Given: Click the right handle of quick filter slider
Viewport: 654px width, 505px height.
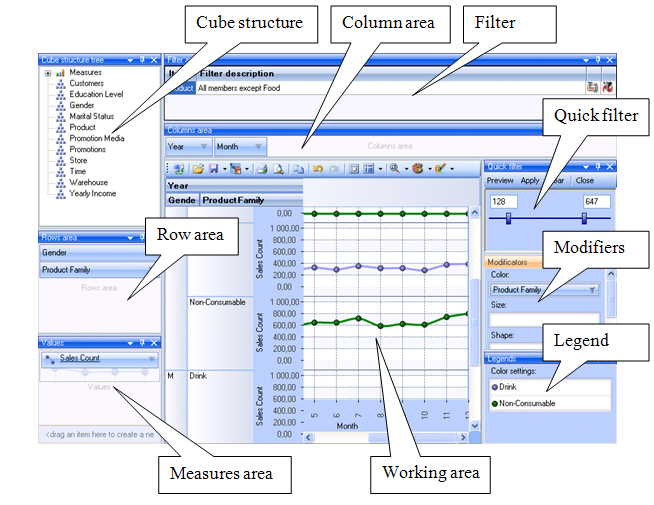Looking at the screenshot, I should (584, 218).
